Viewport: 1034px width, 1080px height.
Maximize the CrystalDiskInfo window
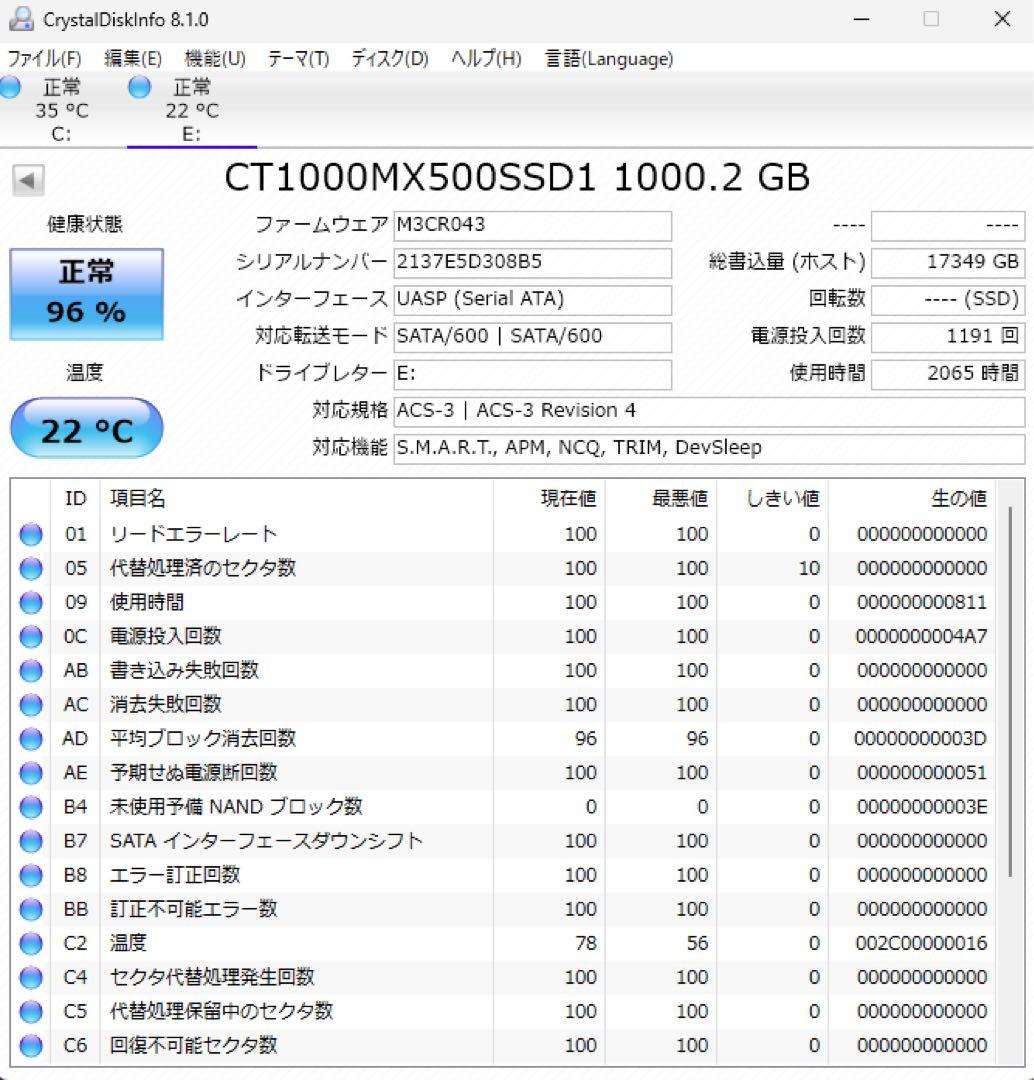pos(931,19)
